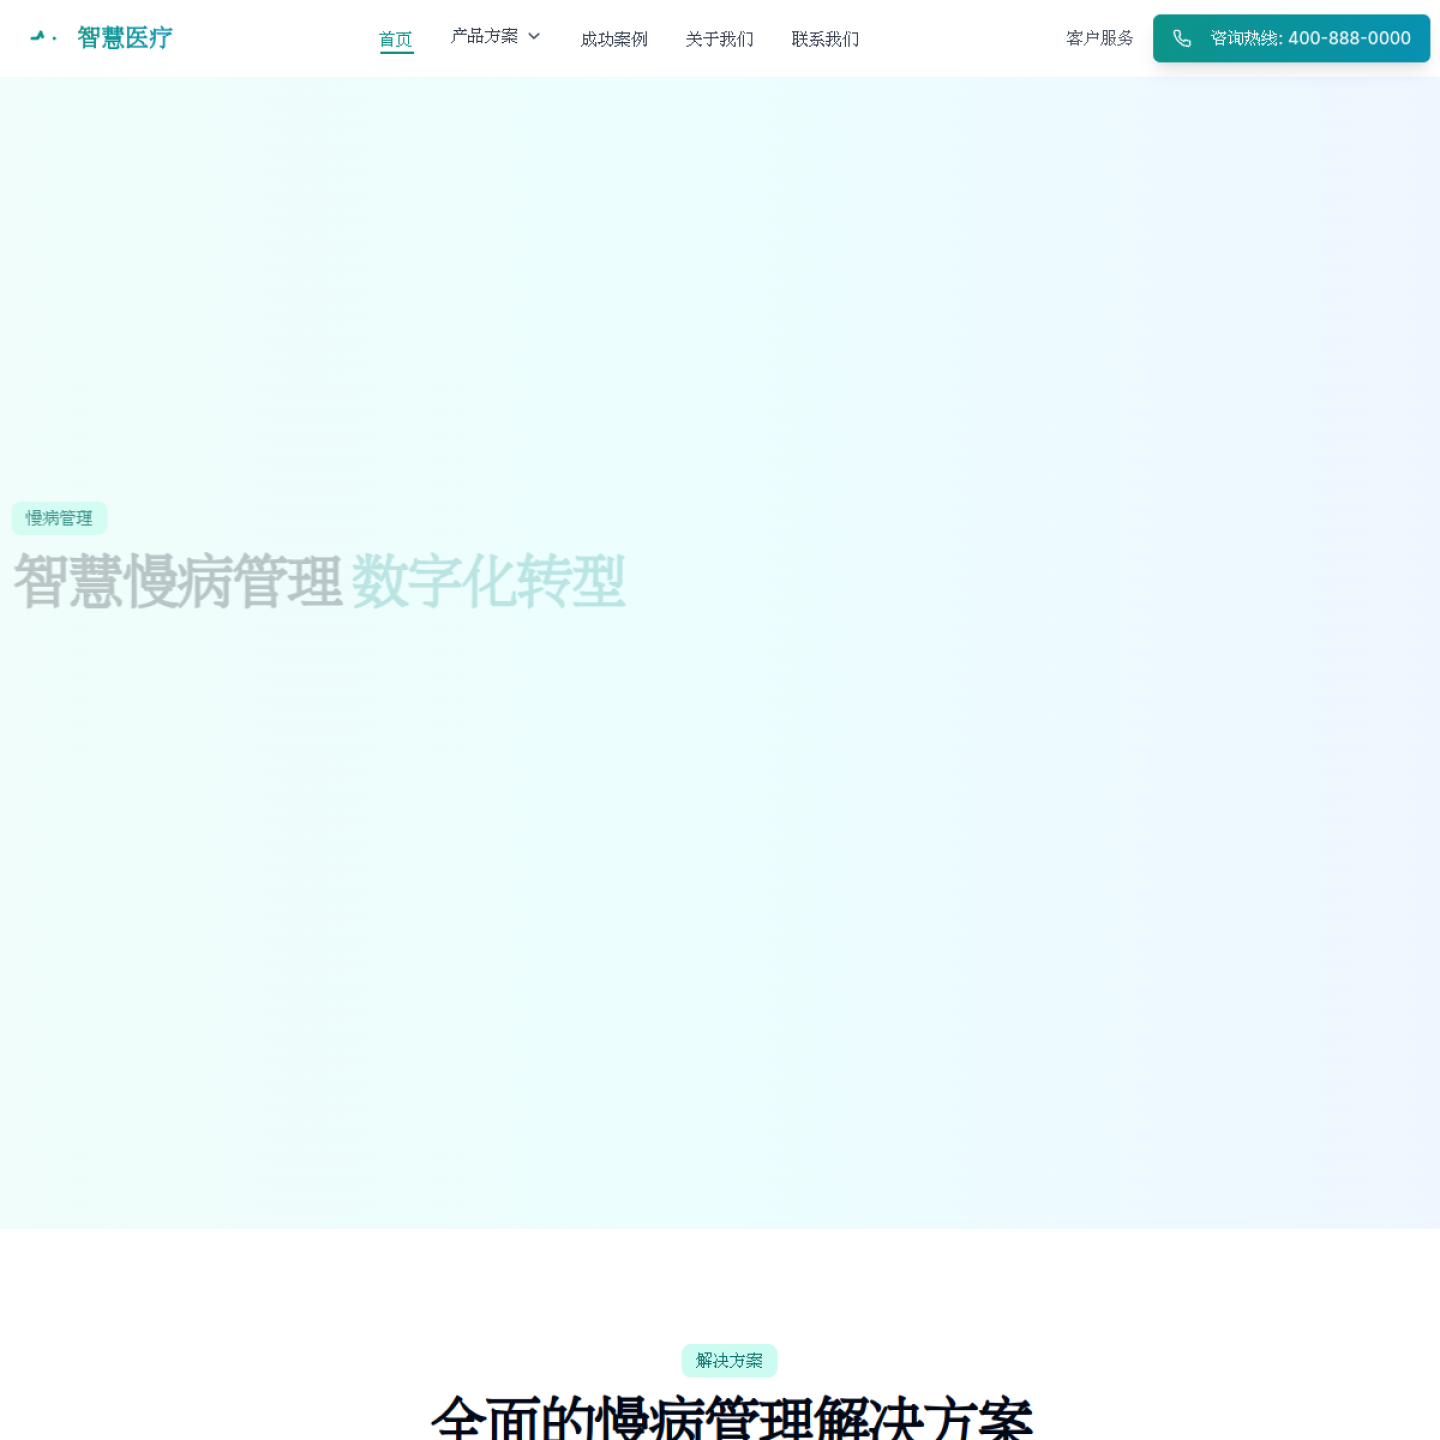Go to the 首页 tab

(396, 39)
